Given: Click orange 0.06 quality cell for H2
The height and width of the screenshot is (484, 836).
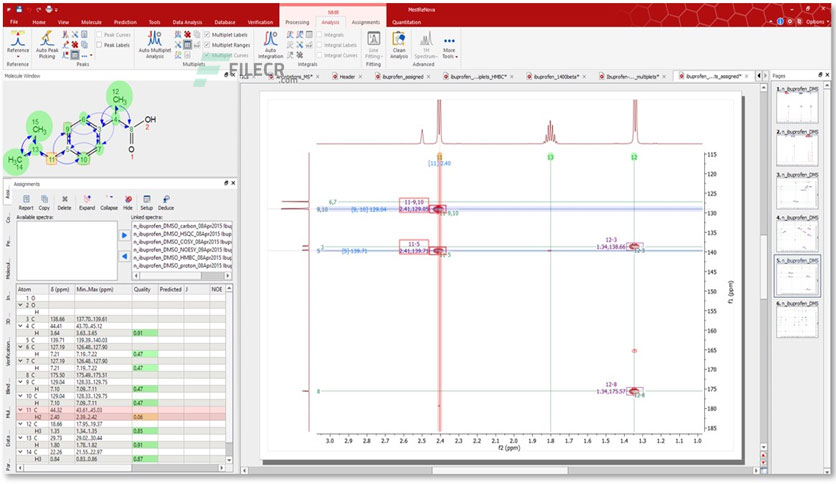Looking at the screenshot, I should pos(145,417).
